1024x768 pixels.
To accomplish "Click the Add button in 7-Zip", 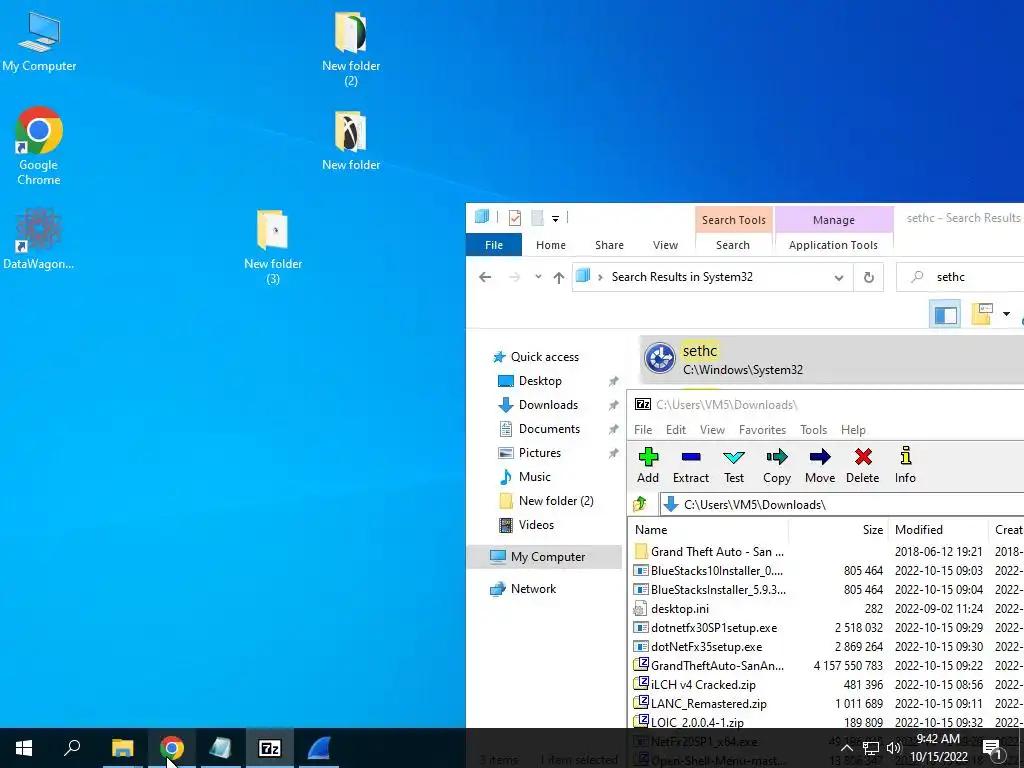I will click(x=648, y=466).
